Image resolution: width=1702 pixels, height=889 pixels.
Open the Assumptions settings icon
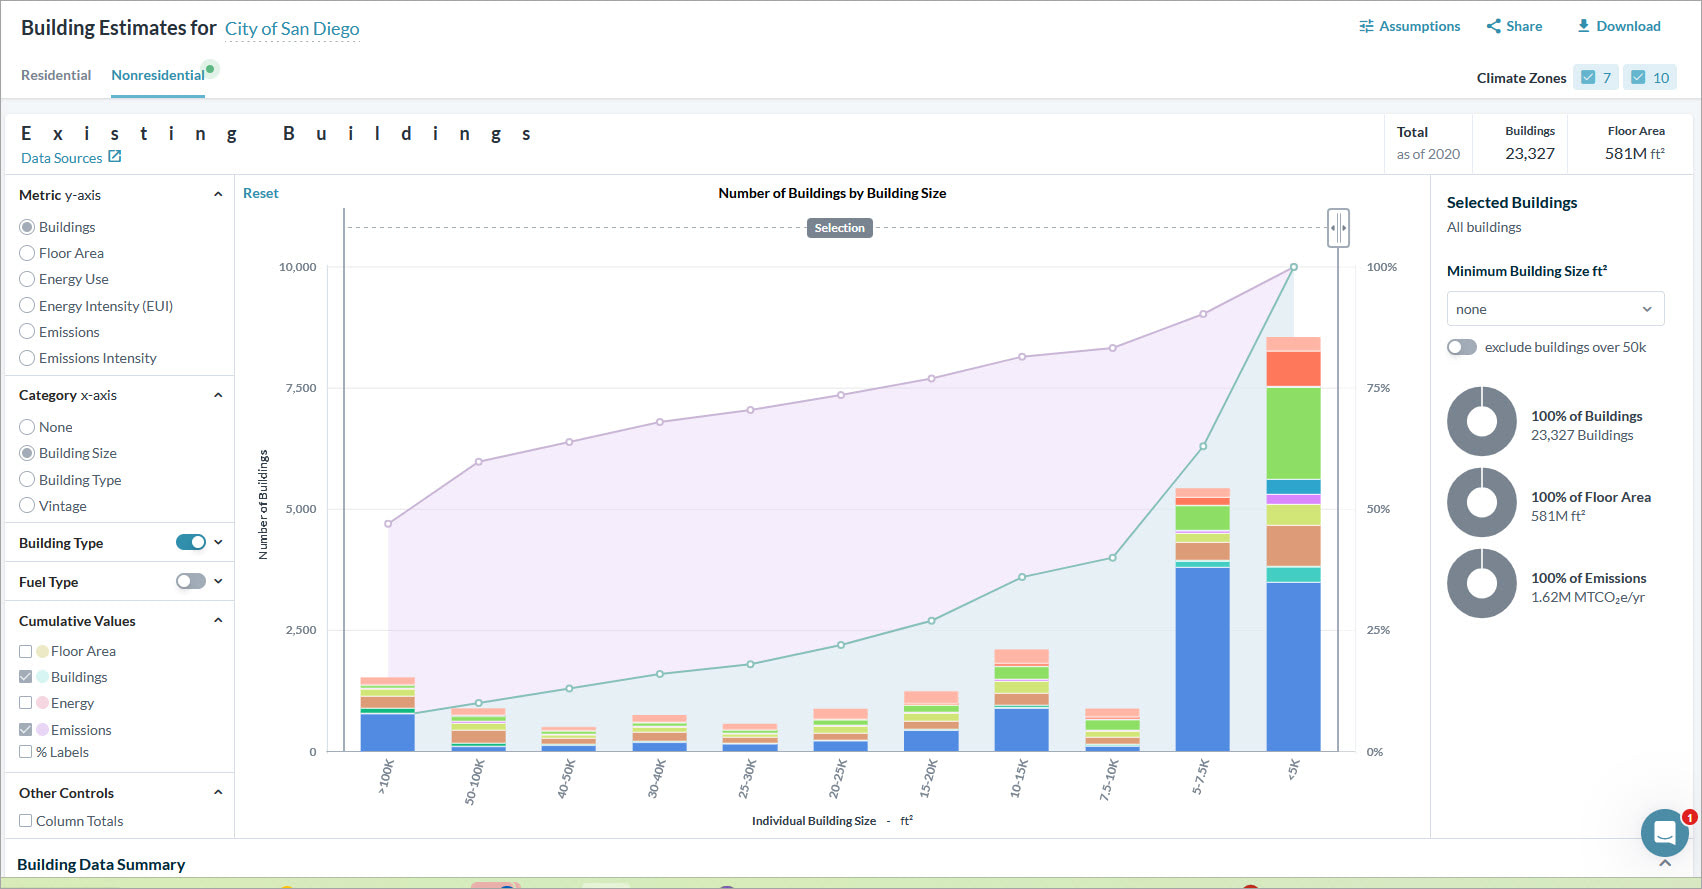1366,26
